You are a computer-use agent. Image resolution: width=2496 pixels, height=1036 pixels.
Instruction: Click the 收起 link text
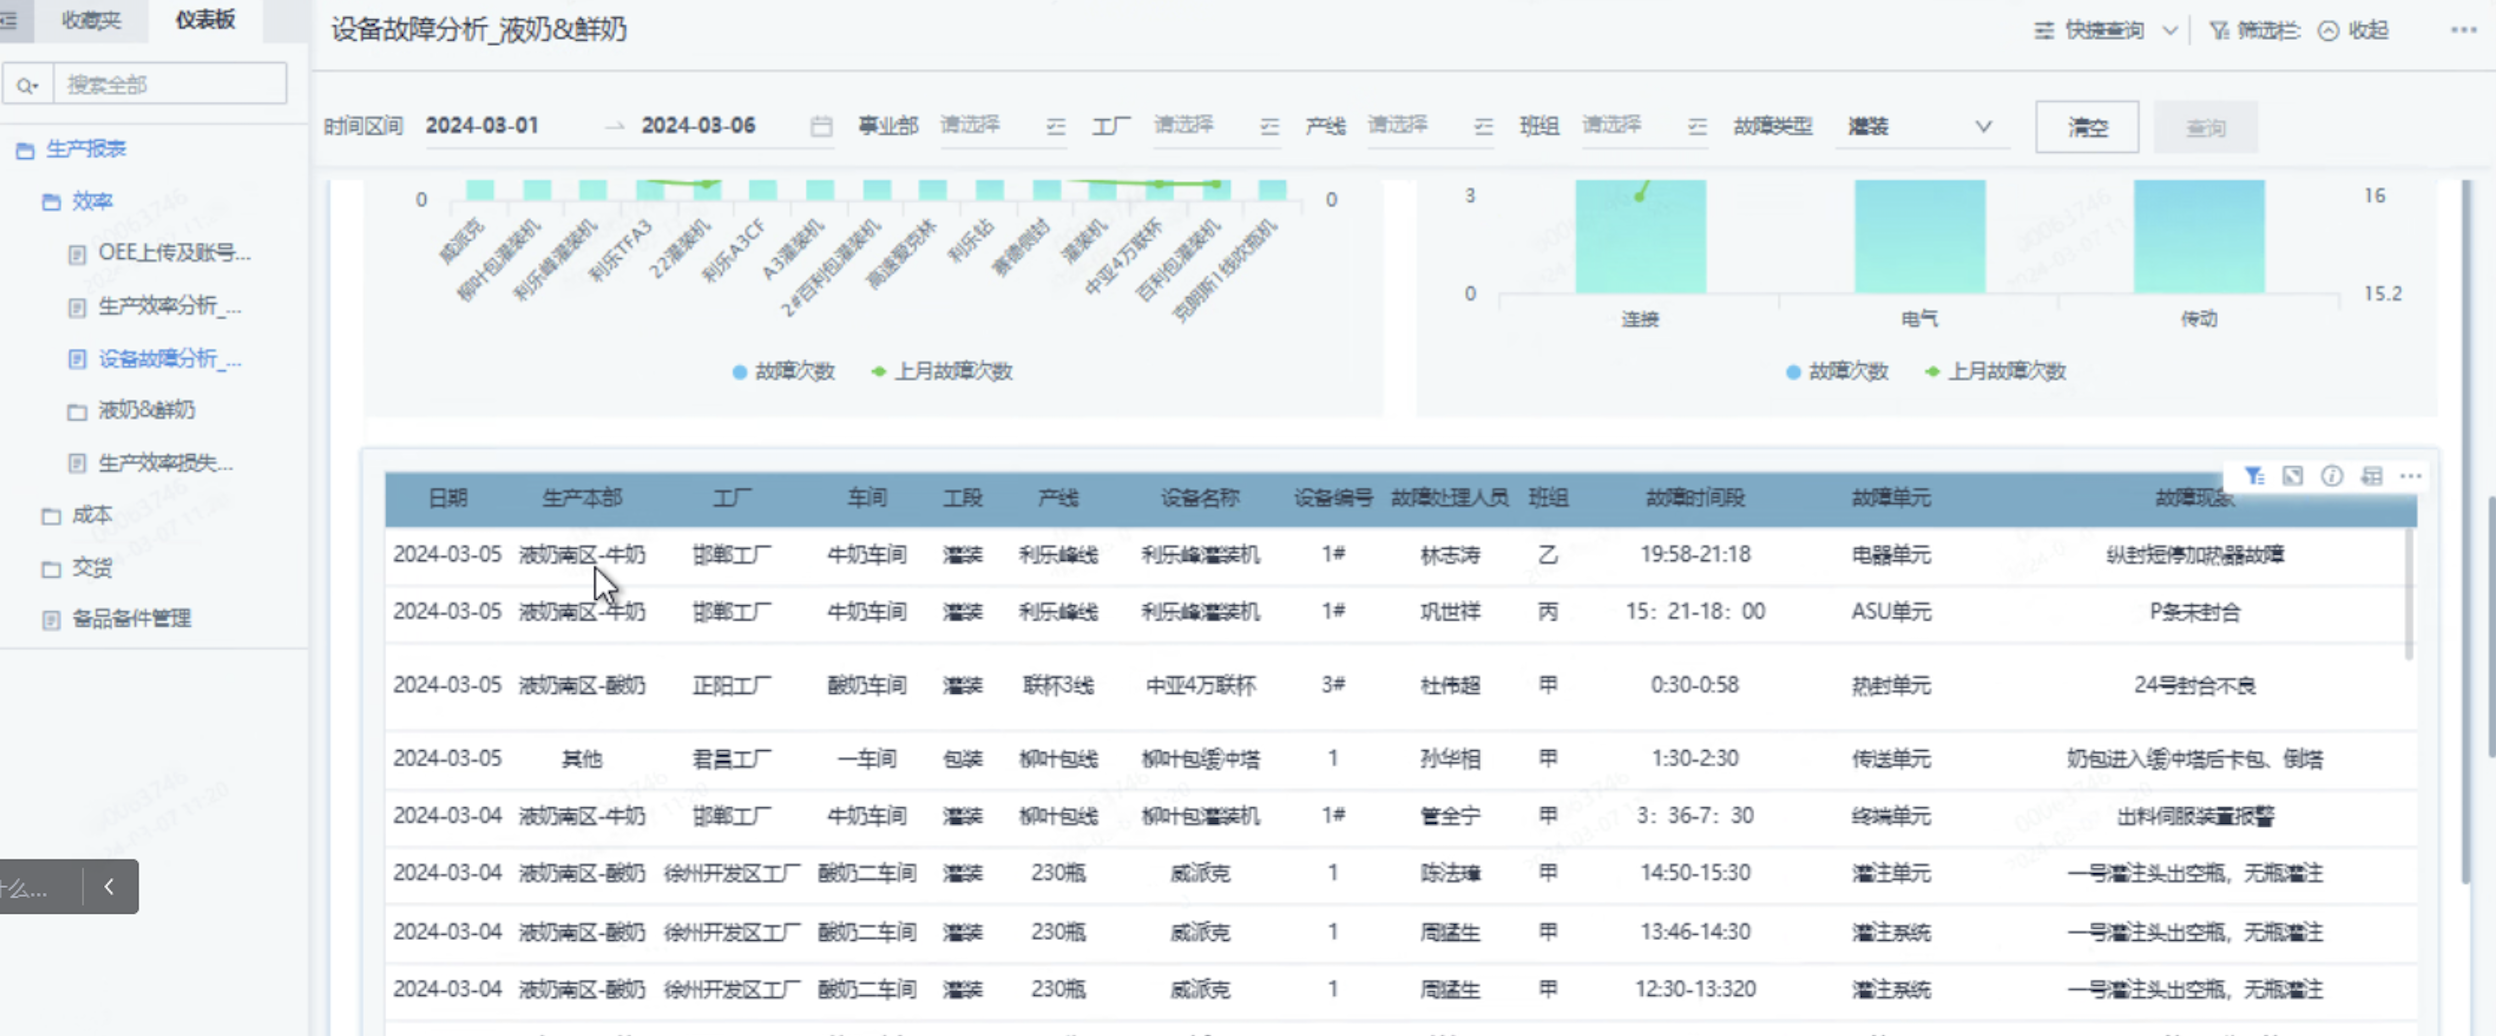[2368, 31]
